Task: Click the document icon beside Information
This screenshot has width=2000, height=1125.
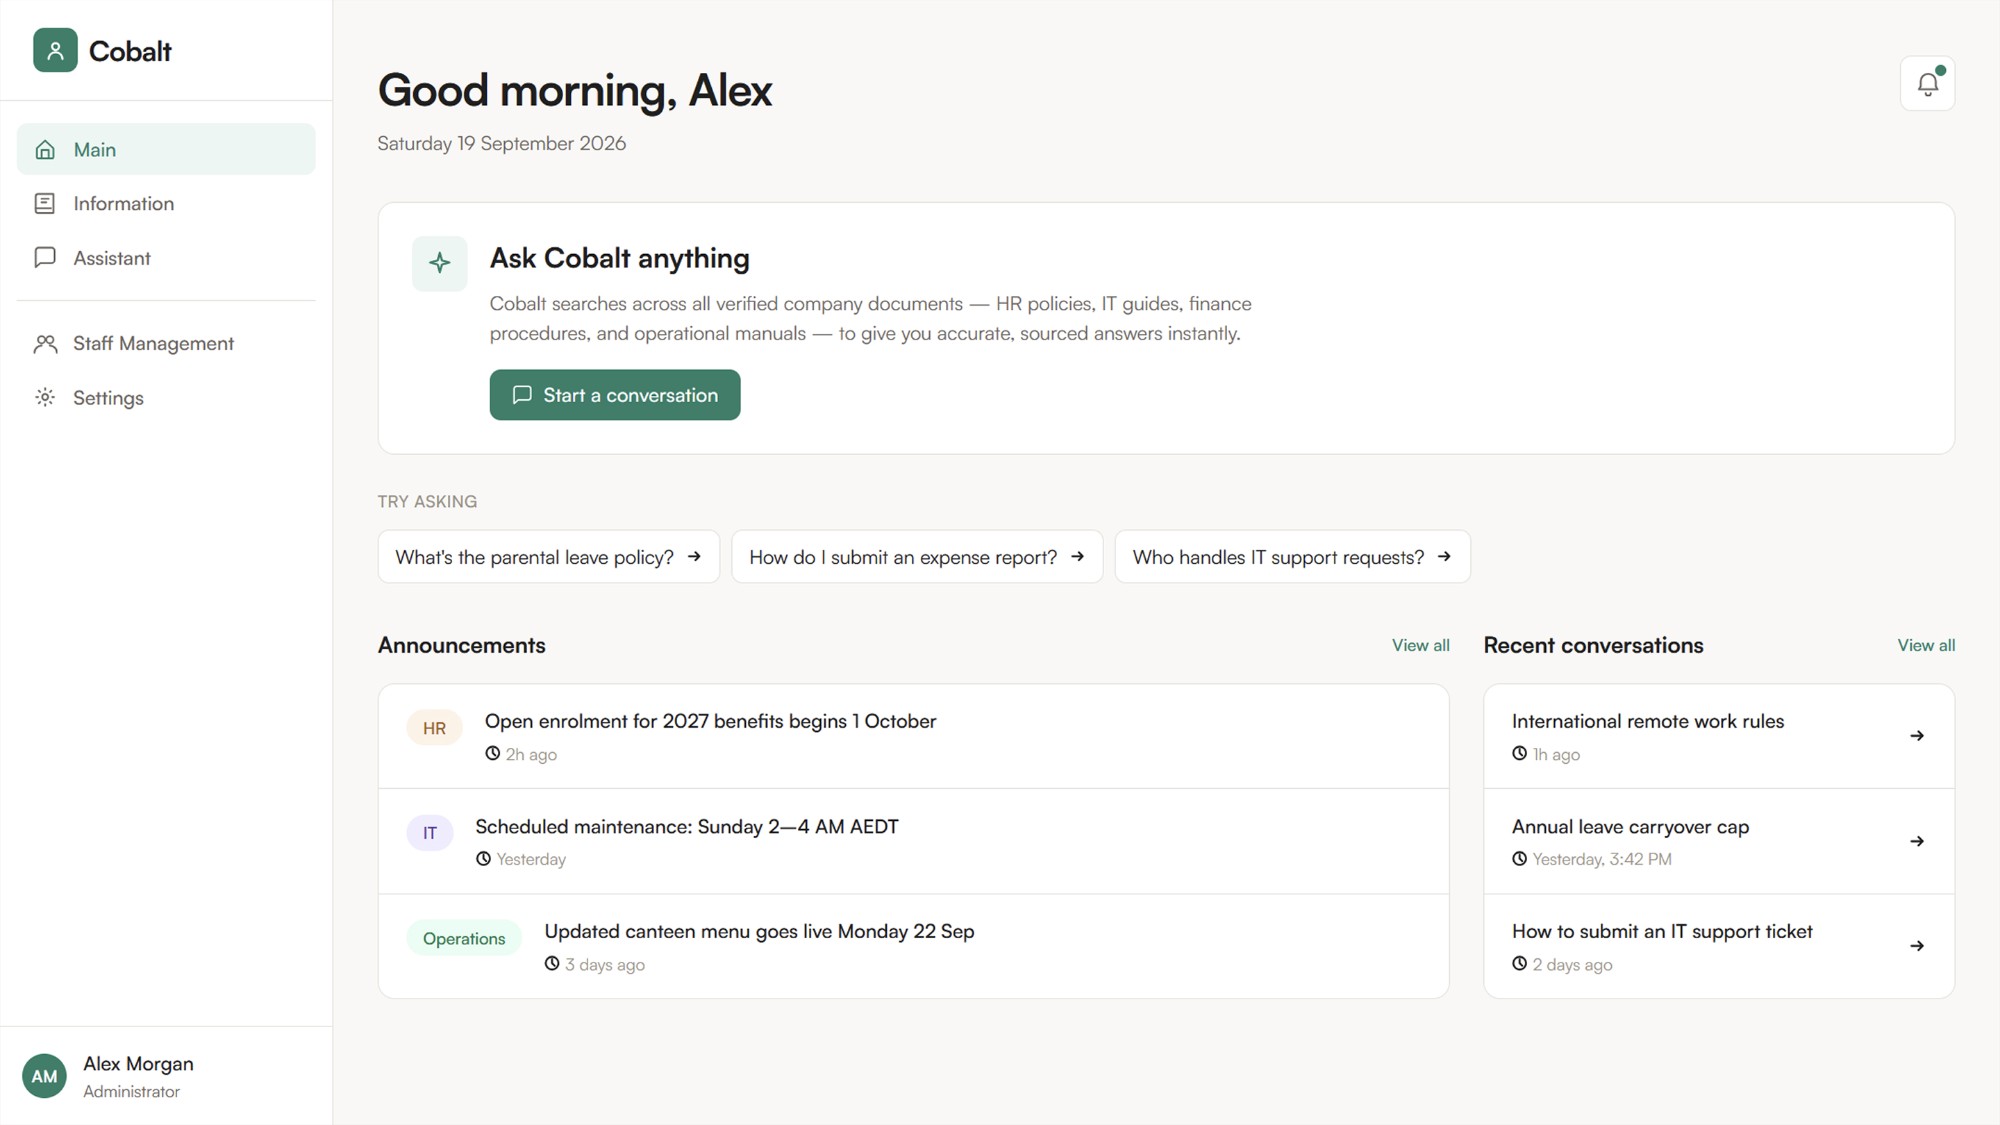Action: [x=45, y=203]
